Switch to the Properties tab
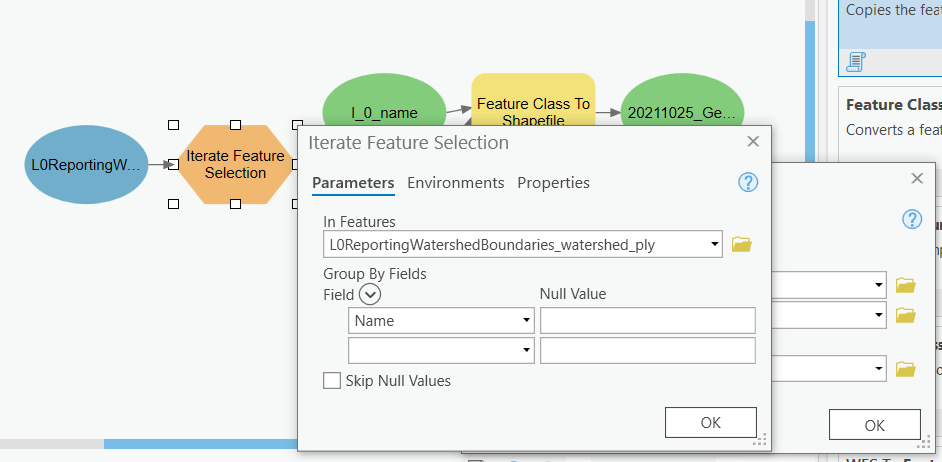Screen dimensions: 942x462 [553, 182]
